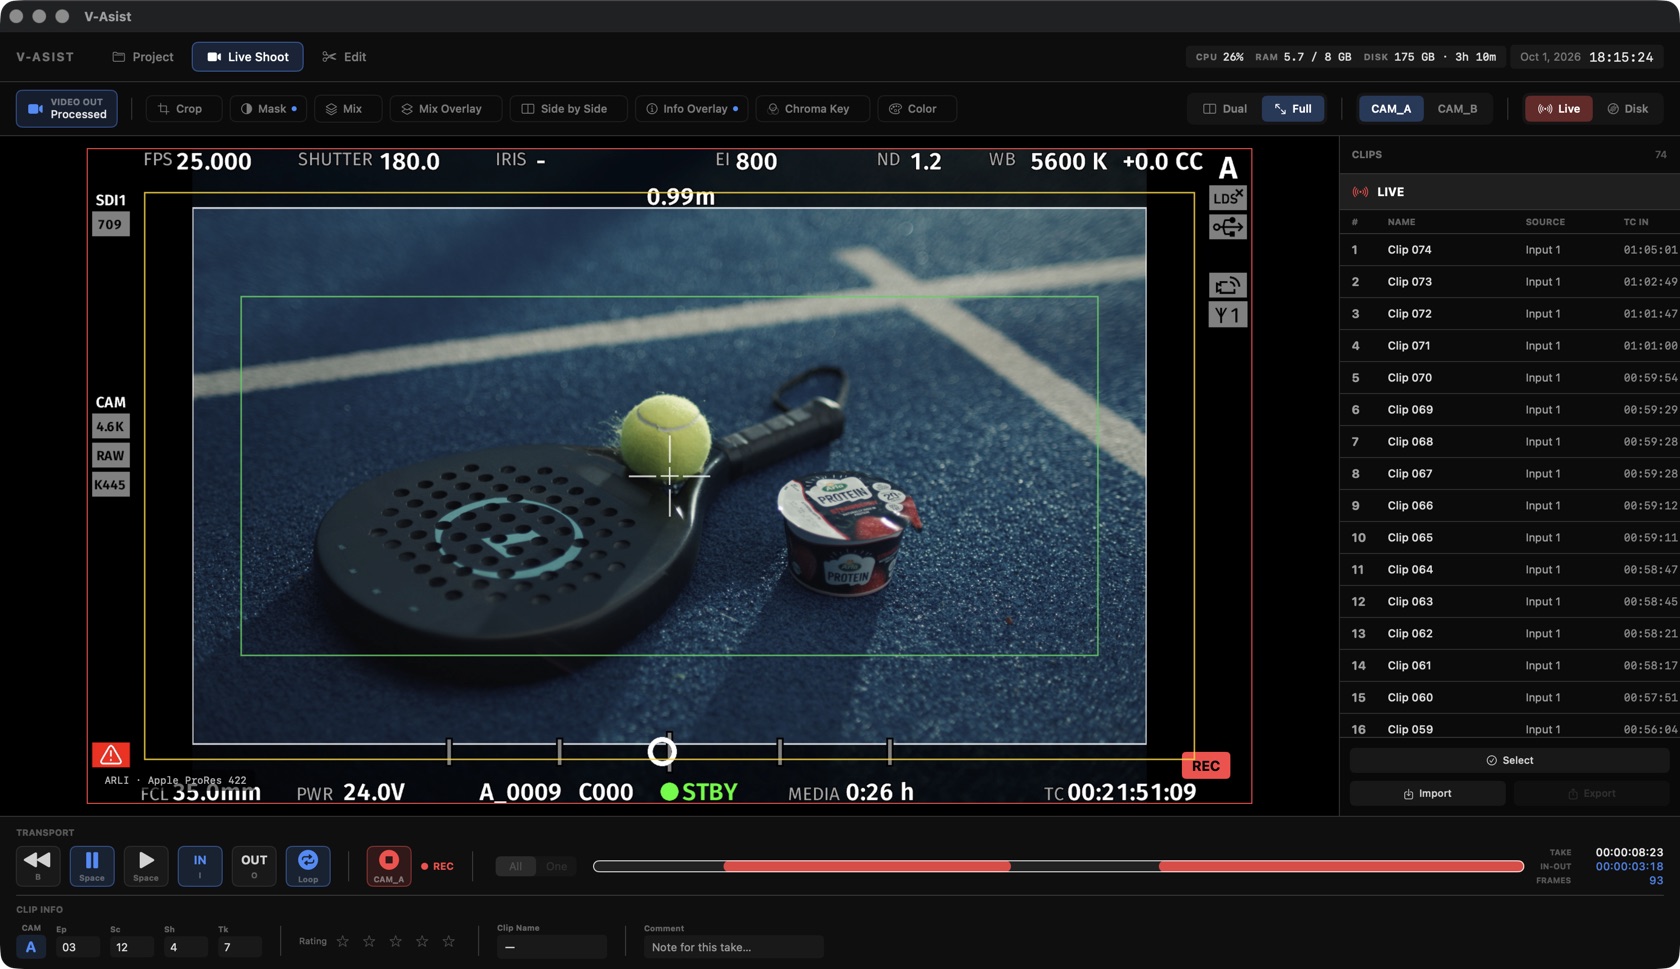Switch source to Disk

point(1628,109)
